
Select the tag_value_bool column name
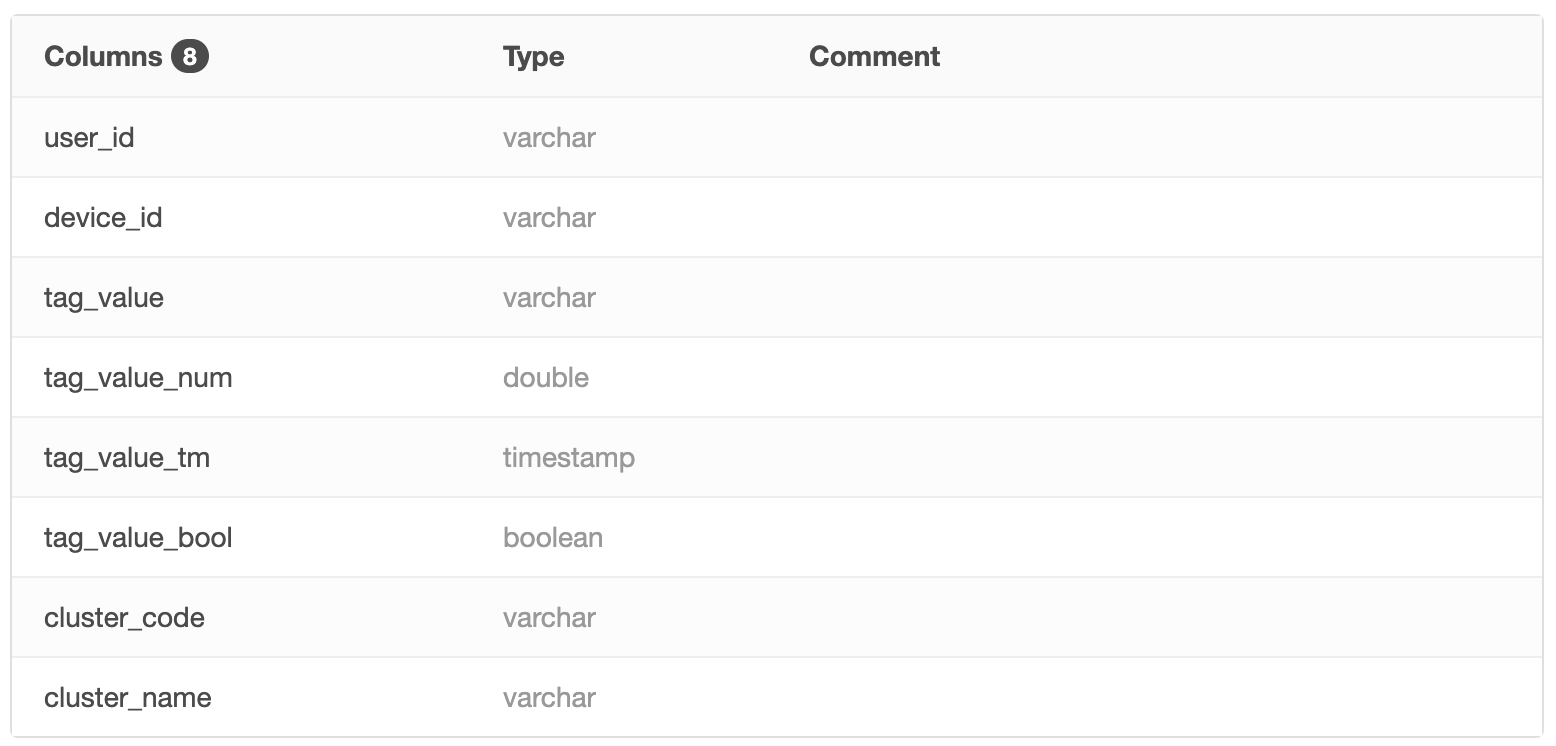tap(138, 538)
